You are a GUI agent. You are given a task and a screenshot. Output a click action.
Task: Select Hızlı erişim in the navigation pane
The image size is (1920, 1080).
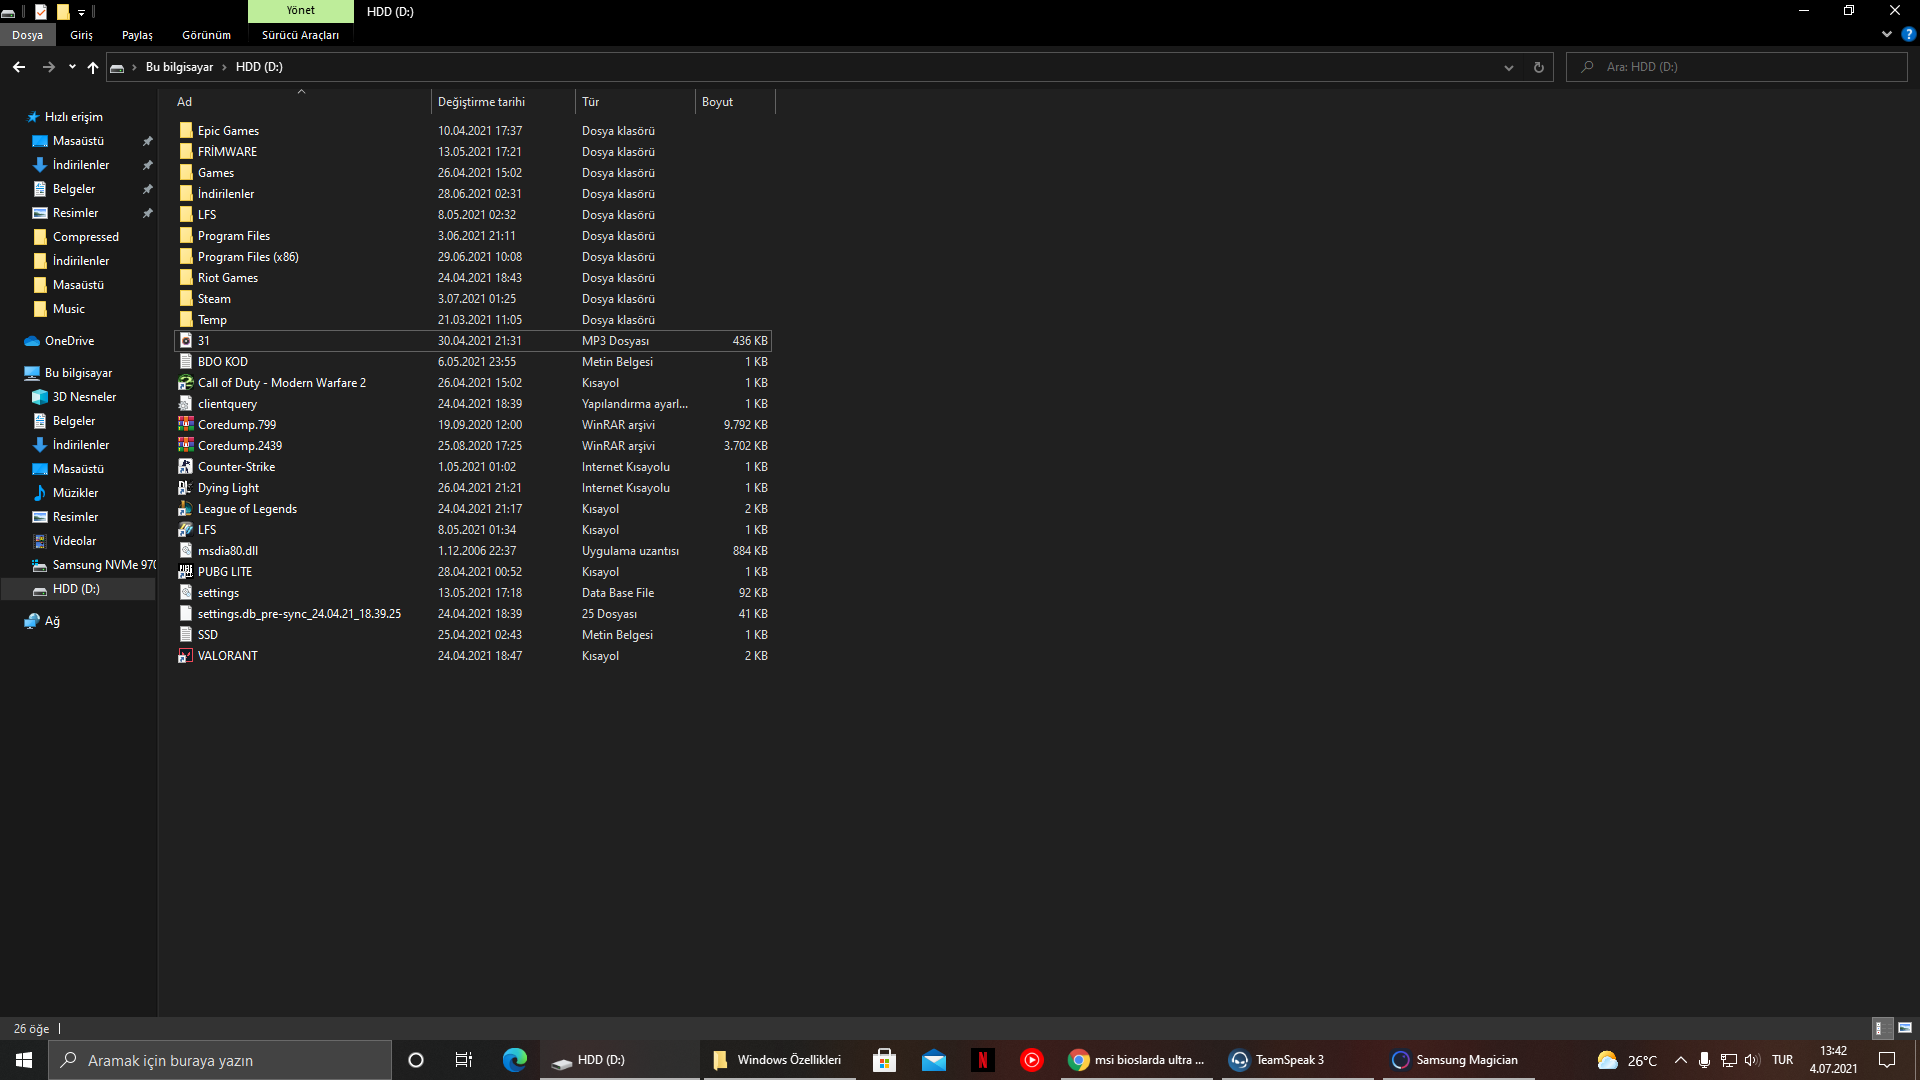click(x=73, y=117)
